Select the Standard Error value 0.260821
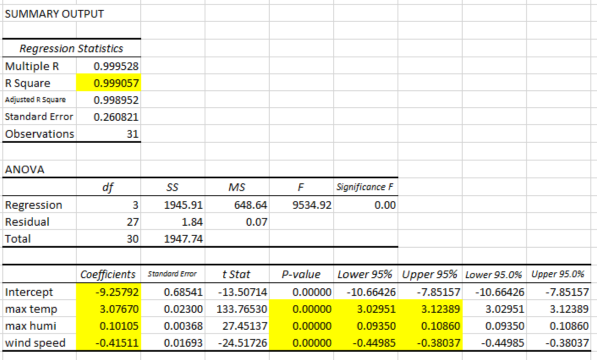The height and width of the screenshot is (360, 597). point(116,117)
